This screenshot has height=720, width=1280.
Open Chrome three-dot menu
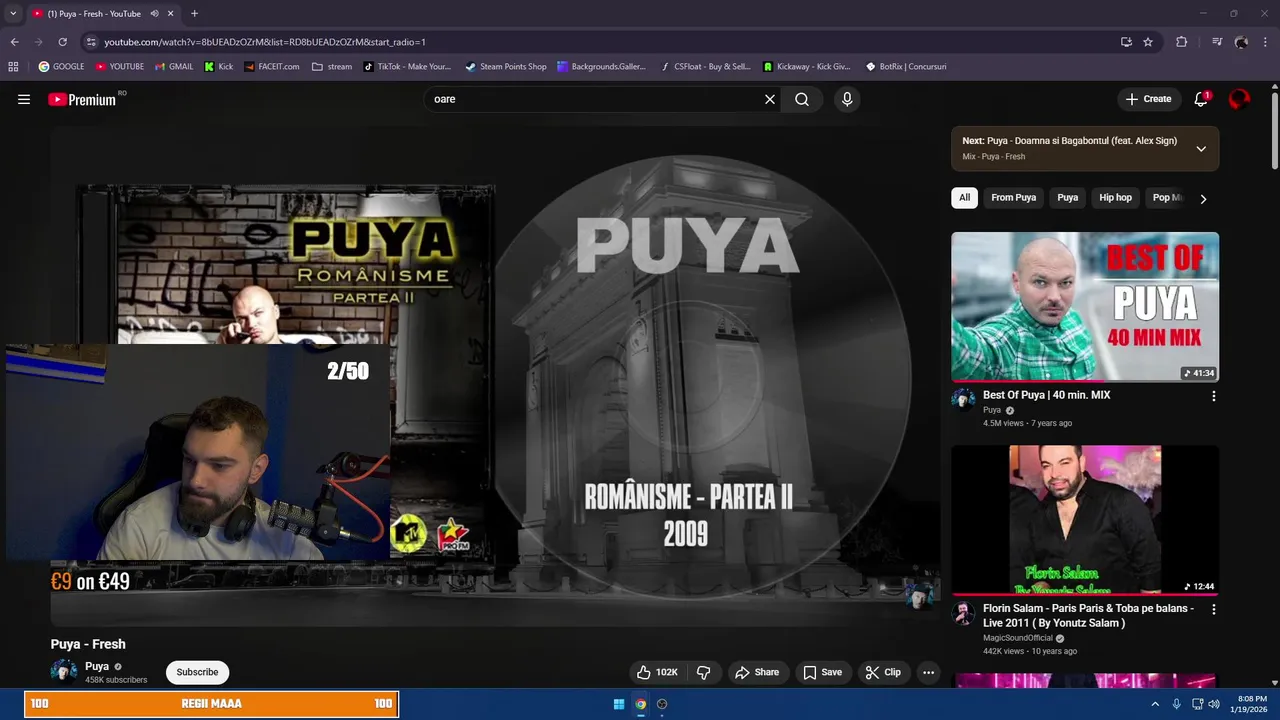coord(1266,42)
